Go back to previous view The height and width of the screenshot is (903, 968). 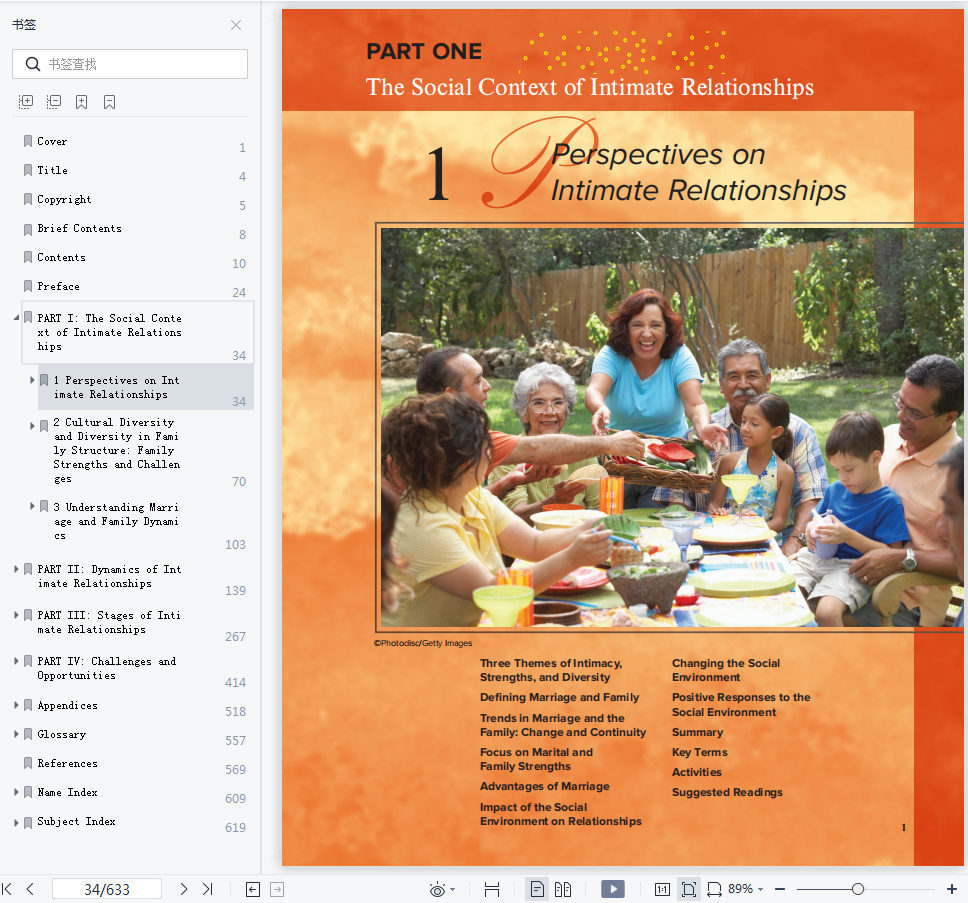point(253,889)
